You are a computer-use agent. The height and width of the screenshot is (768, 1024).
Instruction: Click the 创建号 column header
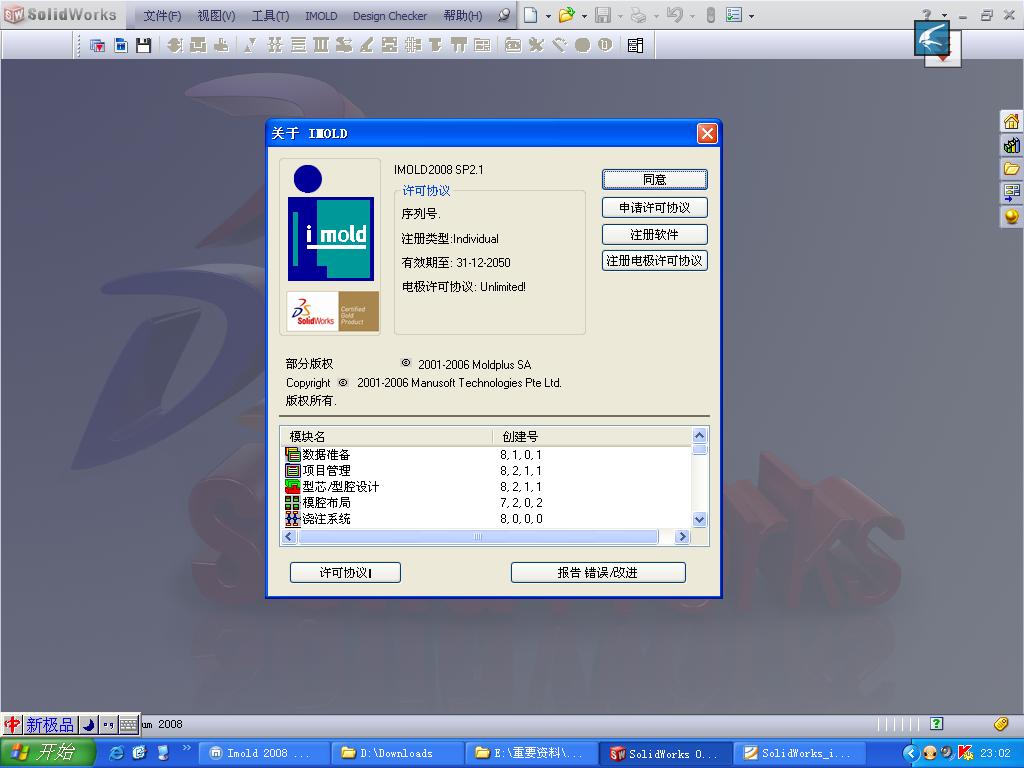coord(591,436)
